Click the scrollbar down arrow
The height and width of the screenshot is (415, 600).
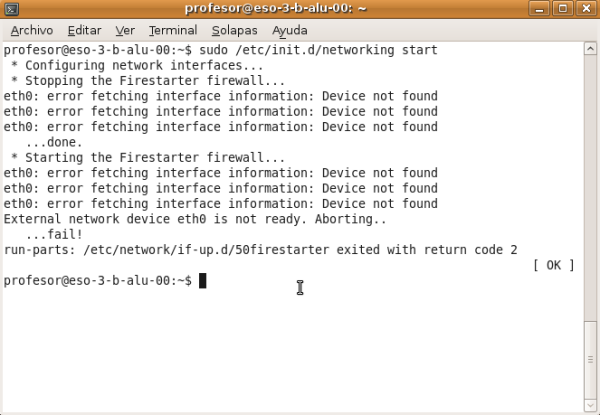pyautogui.click(x=590, y=405)
